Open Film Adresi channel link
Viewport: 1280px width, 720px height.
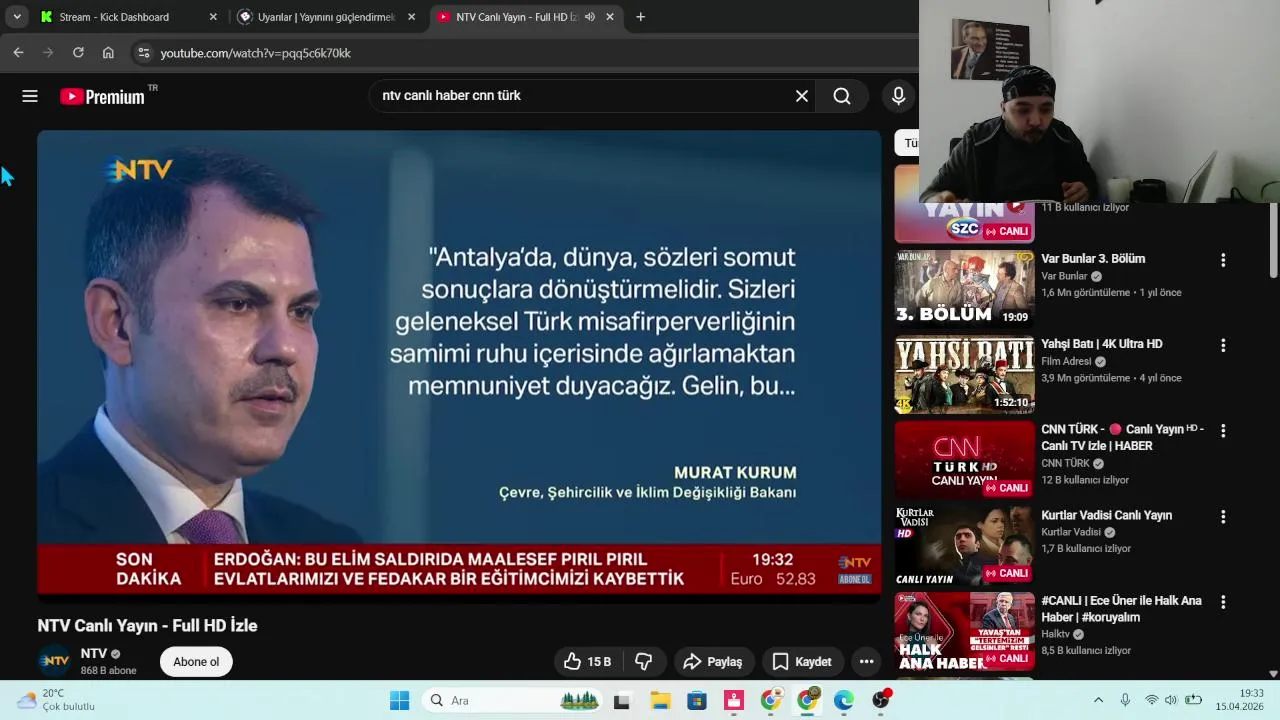(1066, 361)
